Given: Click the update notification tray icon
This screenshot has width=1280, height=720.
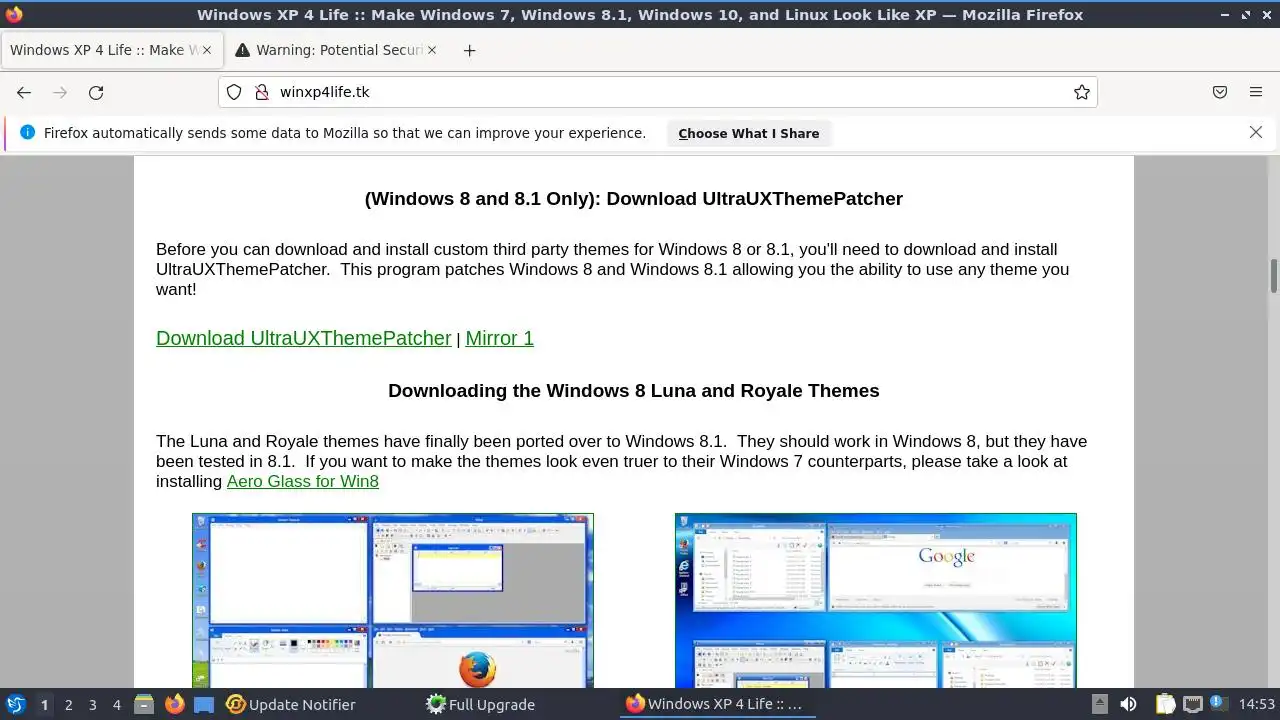Looking at the screenshot, I should coord(1218,703).
